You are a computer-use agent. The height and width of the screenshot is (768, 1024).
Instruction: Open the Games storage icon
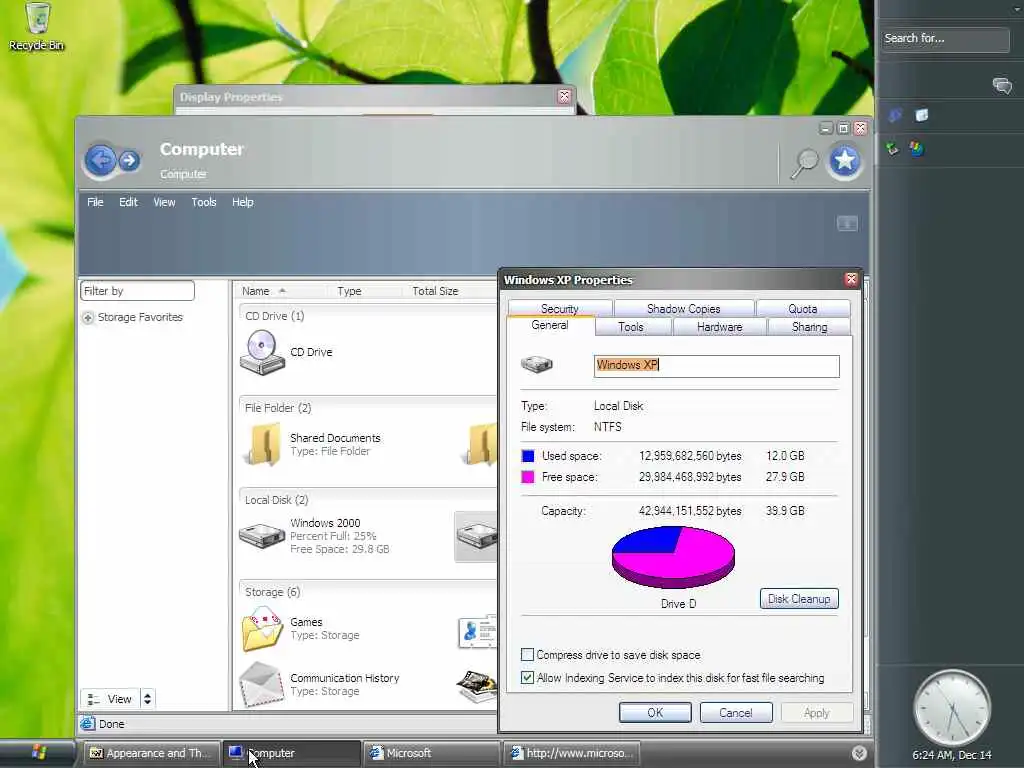(x=262, y=628)
